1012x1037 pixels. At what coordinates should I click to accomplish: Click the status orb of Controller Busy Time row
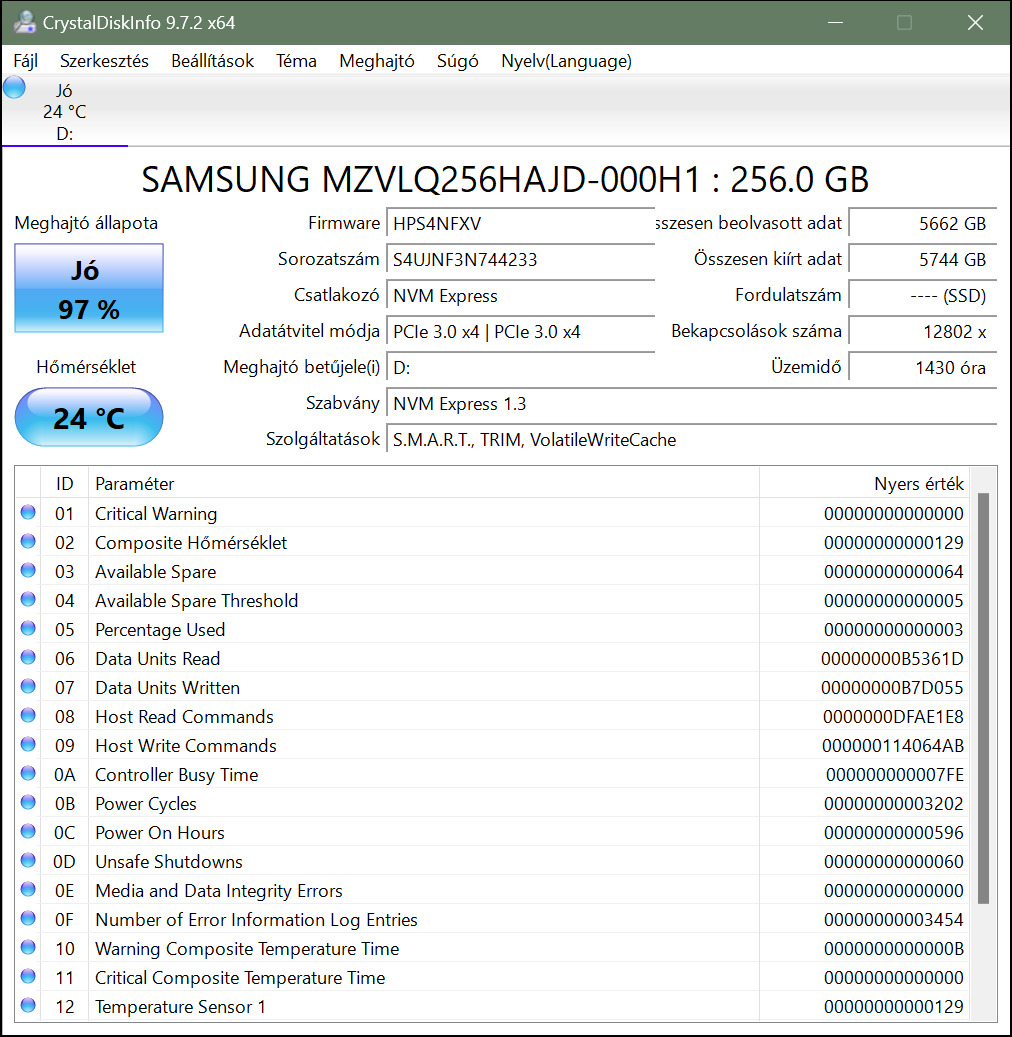28,774
